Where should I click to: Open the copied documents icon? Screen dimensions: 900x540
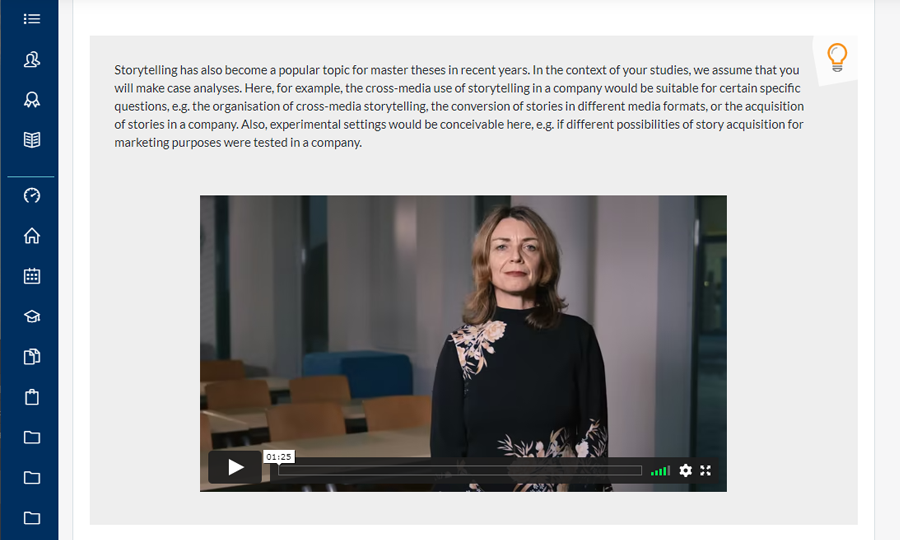click(32, 356)
